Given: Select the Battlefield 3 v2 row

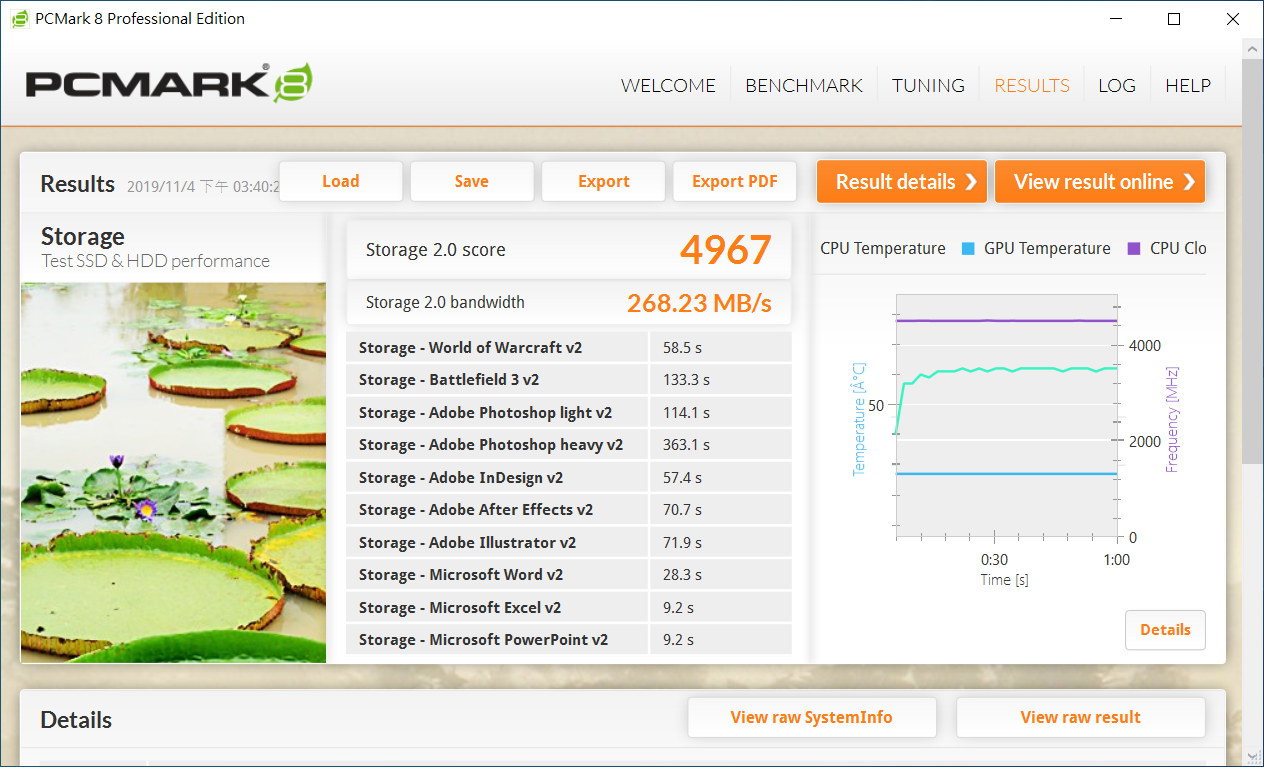Looking at the screenshot, I should tap(568, 380).
